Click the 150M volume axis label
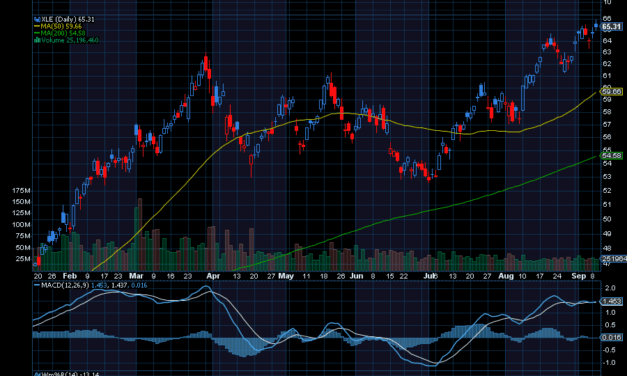 (21, 202)
